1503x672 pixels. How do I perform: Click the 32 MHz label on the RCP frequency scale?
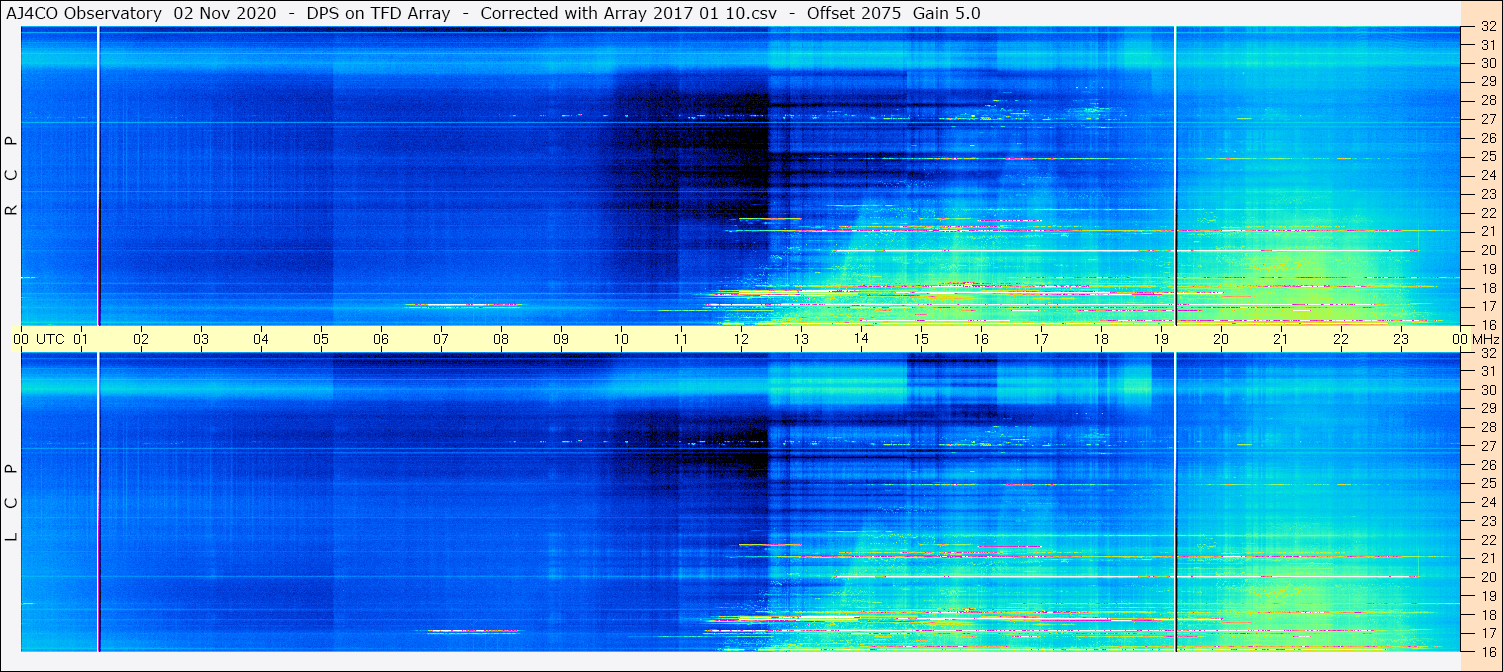click(1487, 27)
